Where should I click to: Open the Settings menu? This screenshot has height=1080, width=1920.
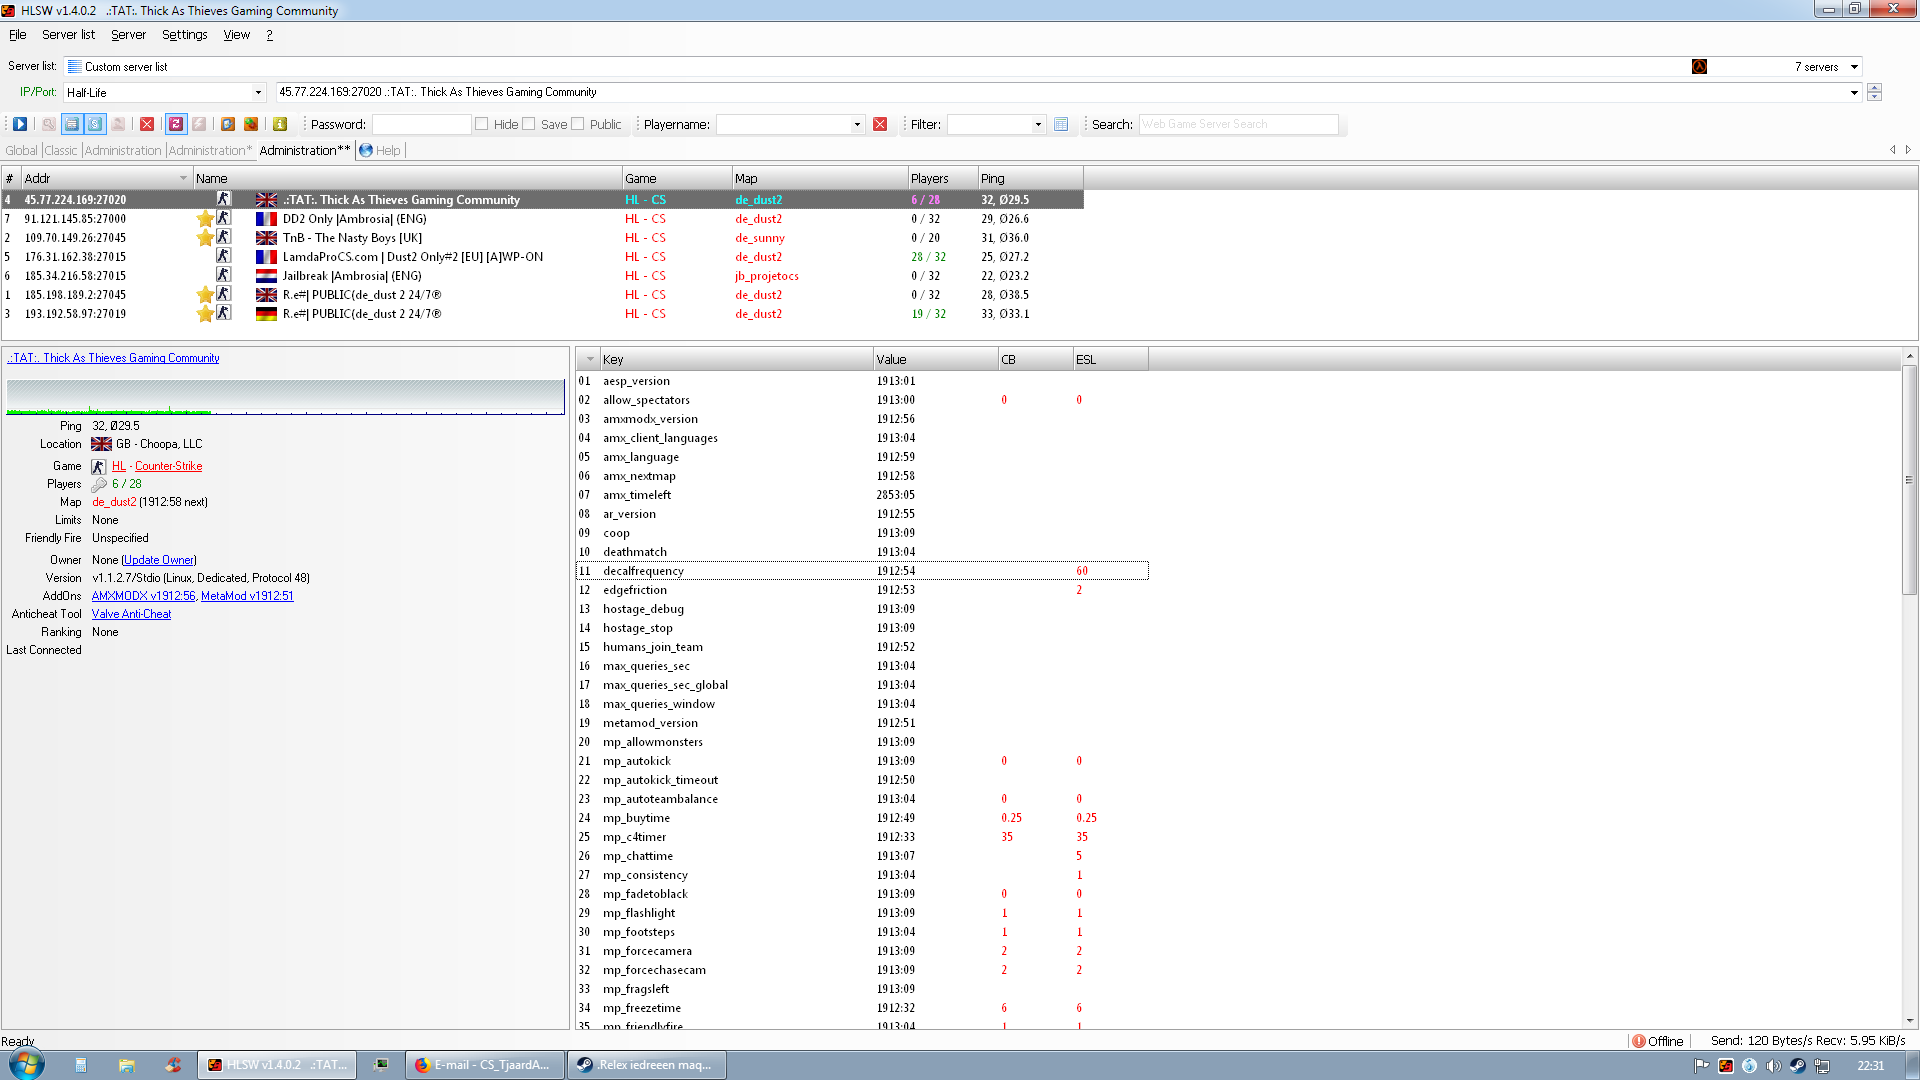click(184, 35)
